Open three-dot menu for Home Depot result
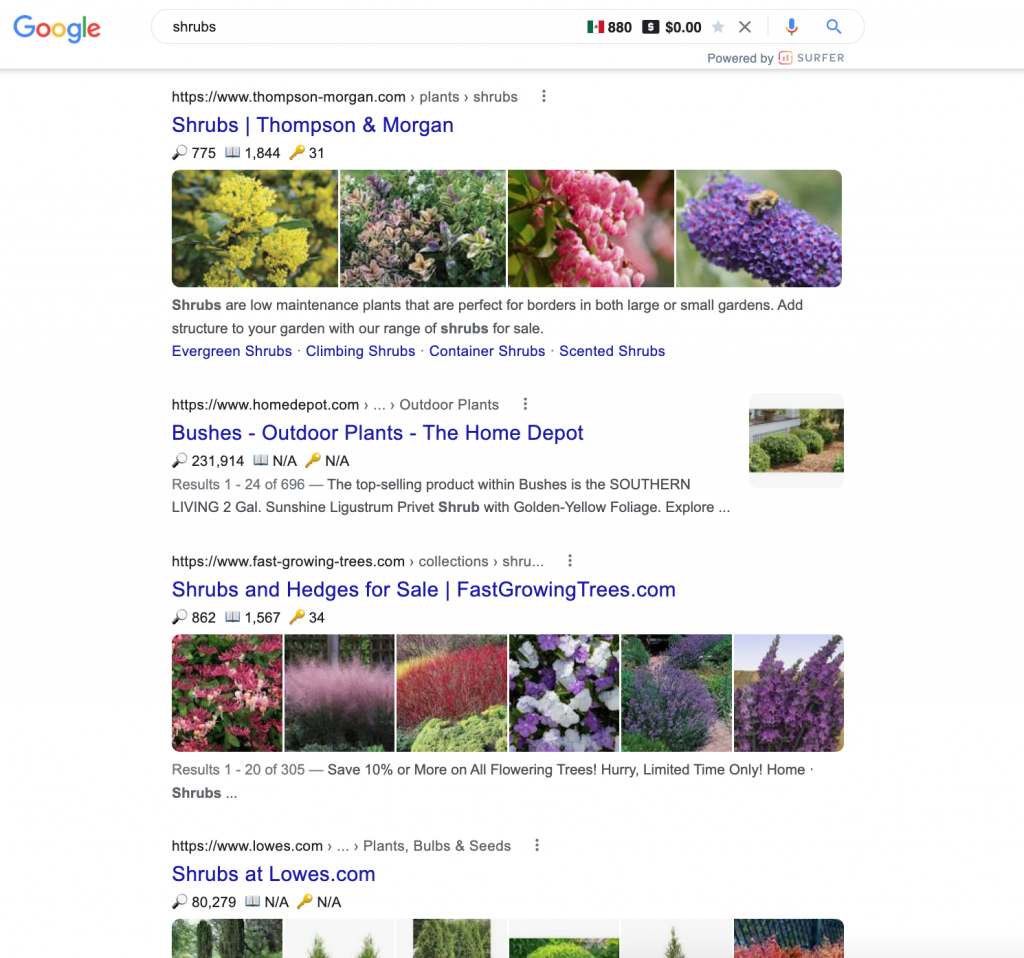 coord(525,405)
